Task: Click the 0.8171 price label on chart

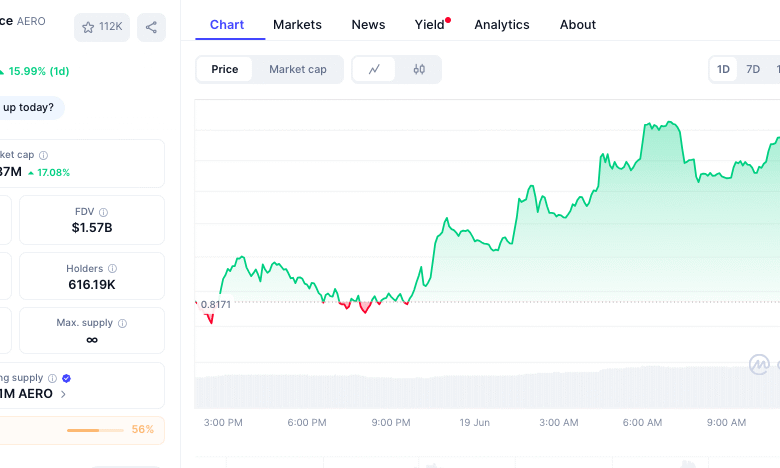Action: 215,304
